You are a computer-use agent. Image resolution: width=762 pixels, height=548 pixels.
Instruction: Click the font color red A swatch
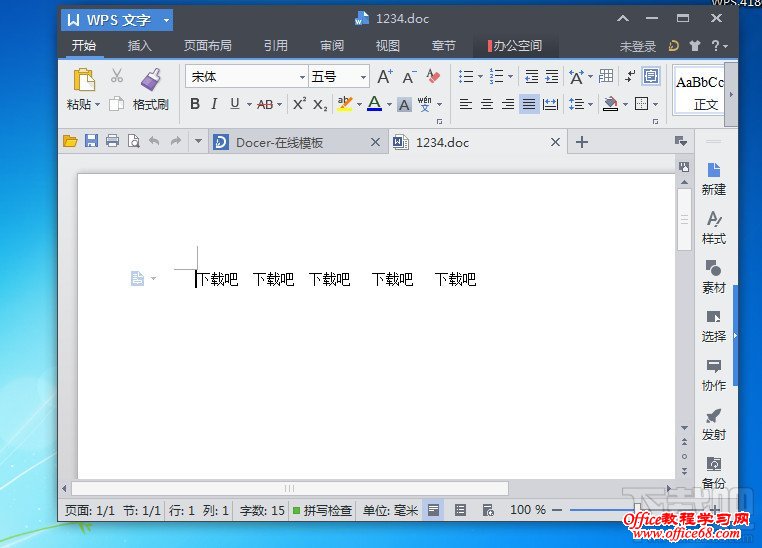tap(374, 104)
